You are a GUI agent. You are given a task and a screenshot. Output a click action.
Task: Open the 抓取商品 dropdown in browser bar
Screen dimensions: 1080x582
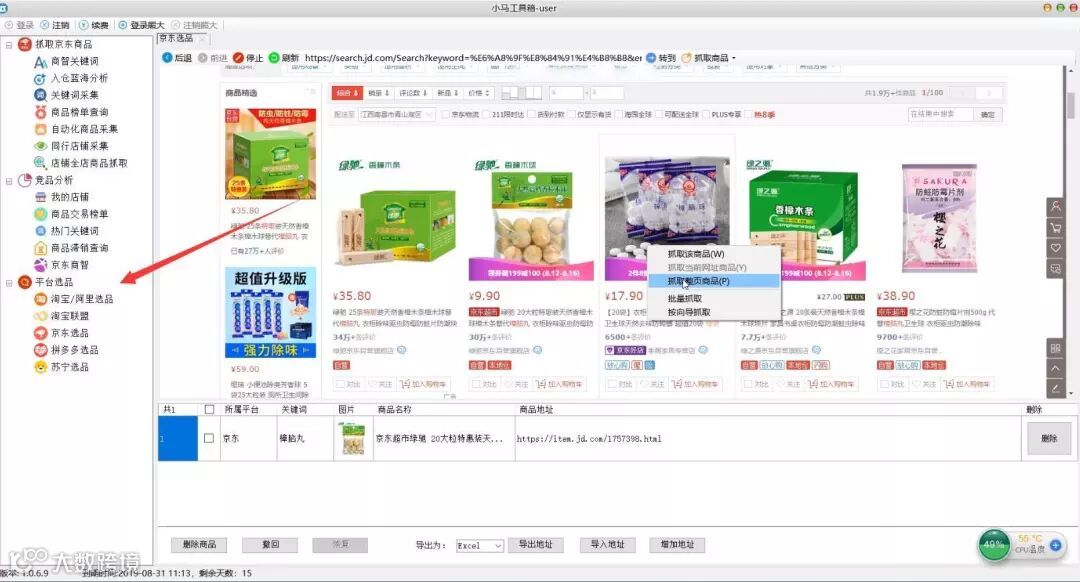(709, 58)
